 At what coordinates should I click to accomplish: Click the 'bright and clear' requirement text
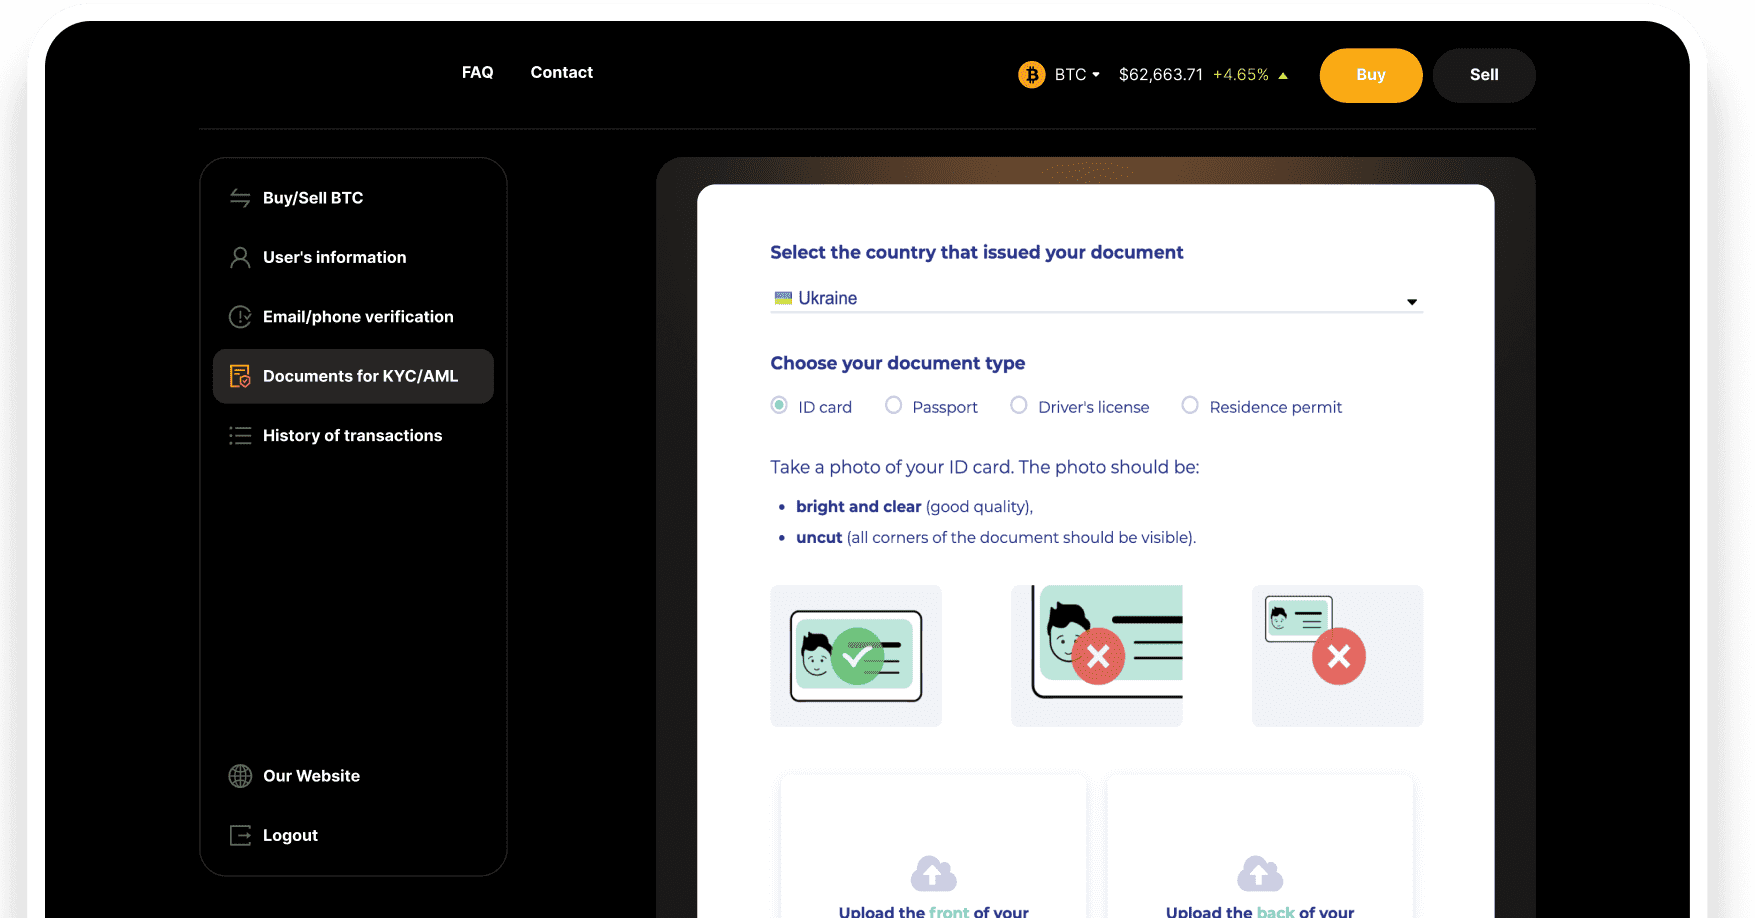859,507
